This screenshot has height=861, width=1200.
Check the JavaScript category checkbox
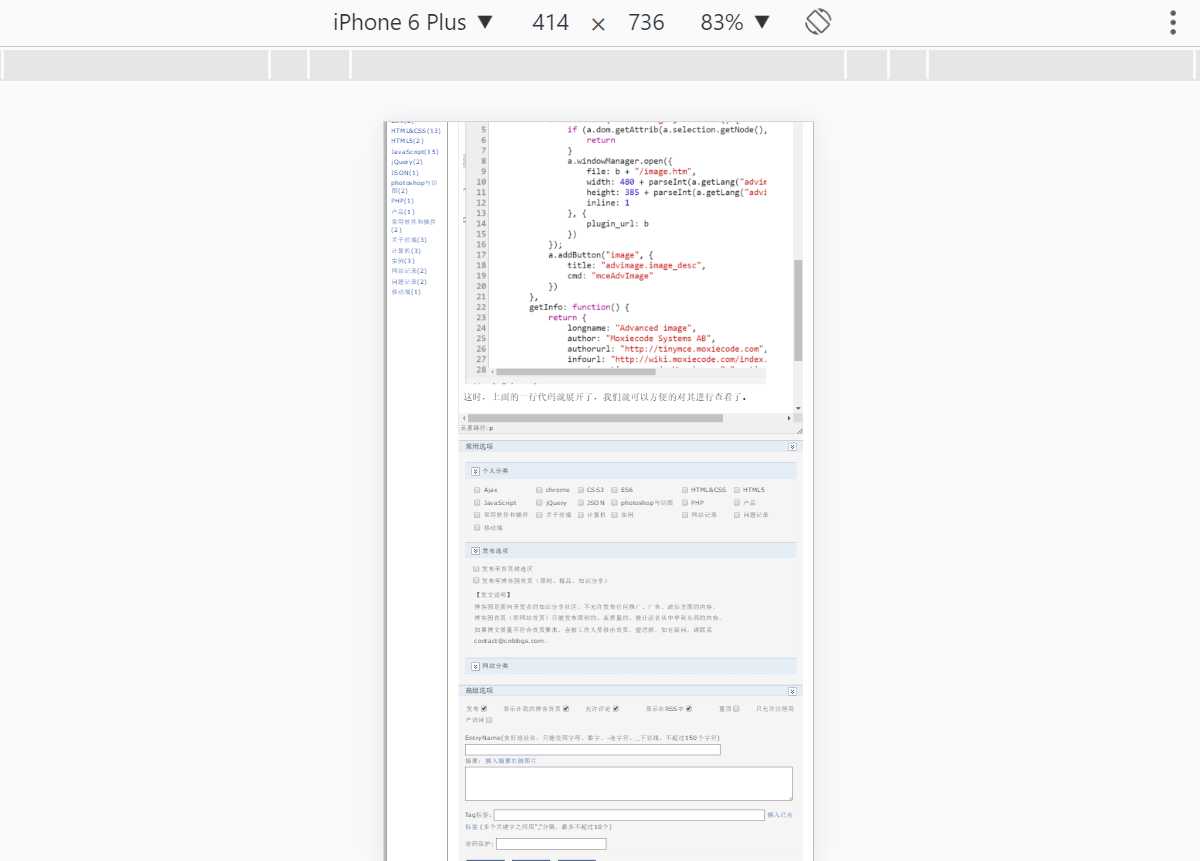tap(478, 503)
